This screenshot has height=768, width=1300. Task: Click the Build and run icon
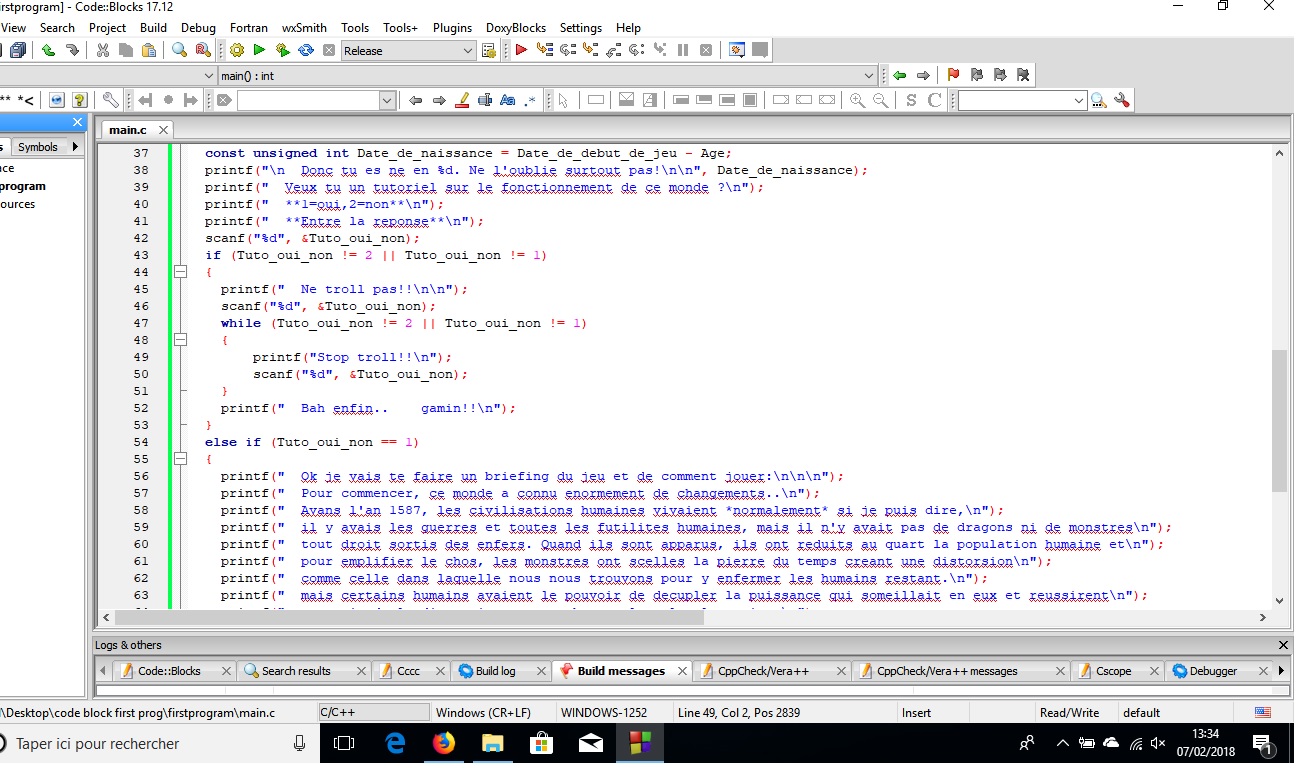click(284, 50)
